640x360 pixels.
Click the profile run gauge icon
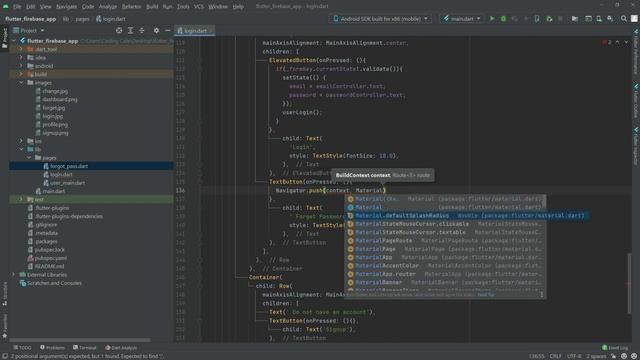point(514,19)
